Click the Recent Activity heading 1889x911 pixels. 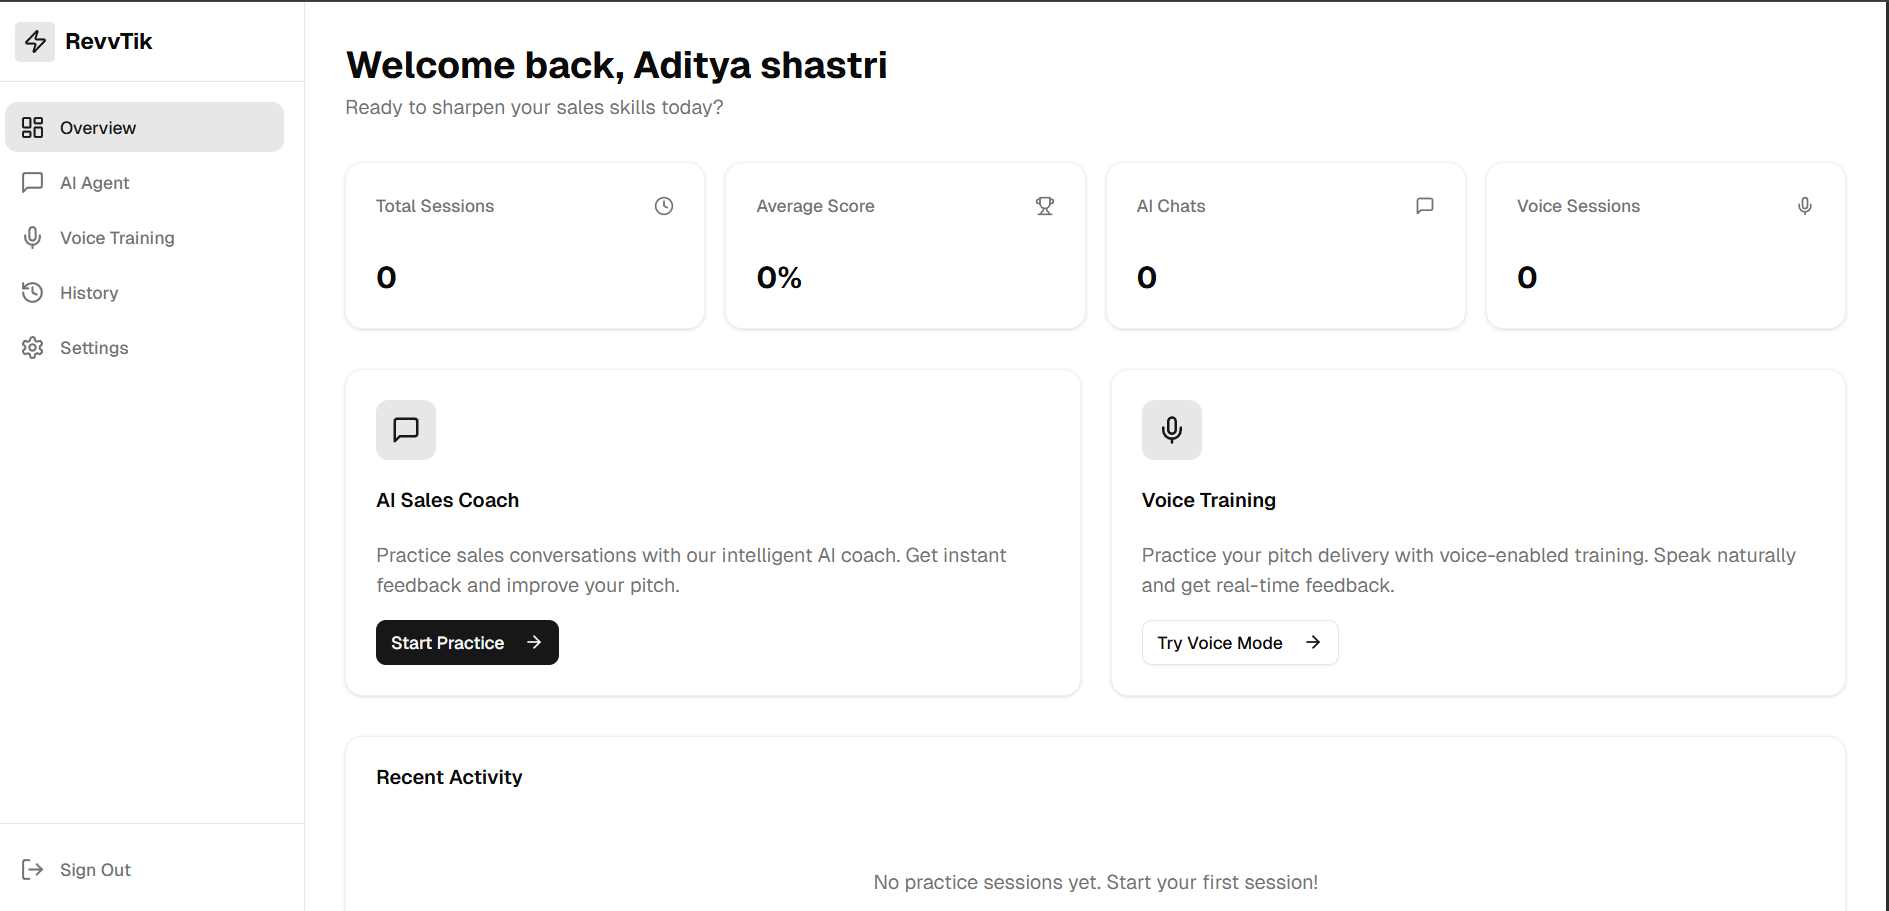tap(449, 777)
